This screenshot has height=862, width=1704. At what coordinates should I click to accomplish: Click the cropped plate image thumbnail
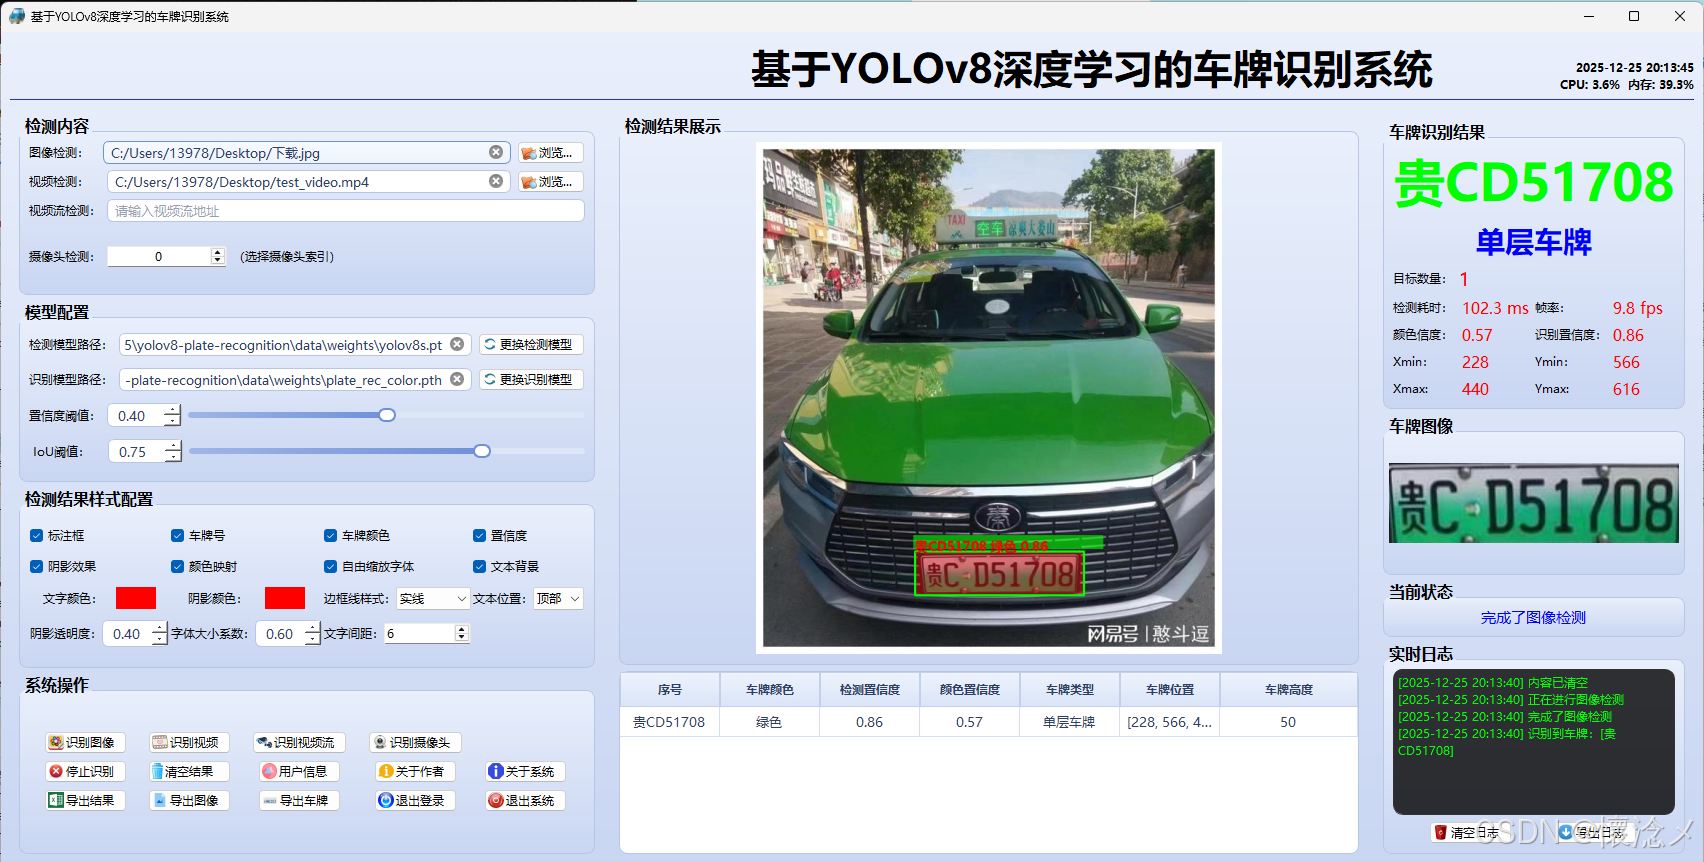click(x=1534, y=504)
